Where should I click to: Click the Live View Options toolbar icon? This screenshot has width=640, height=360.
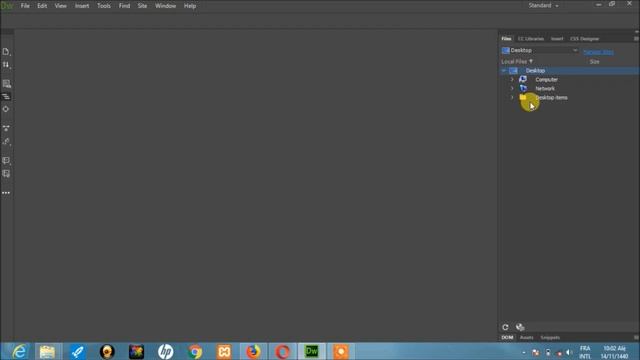[x=6, y=84]
